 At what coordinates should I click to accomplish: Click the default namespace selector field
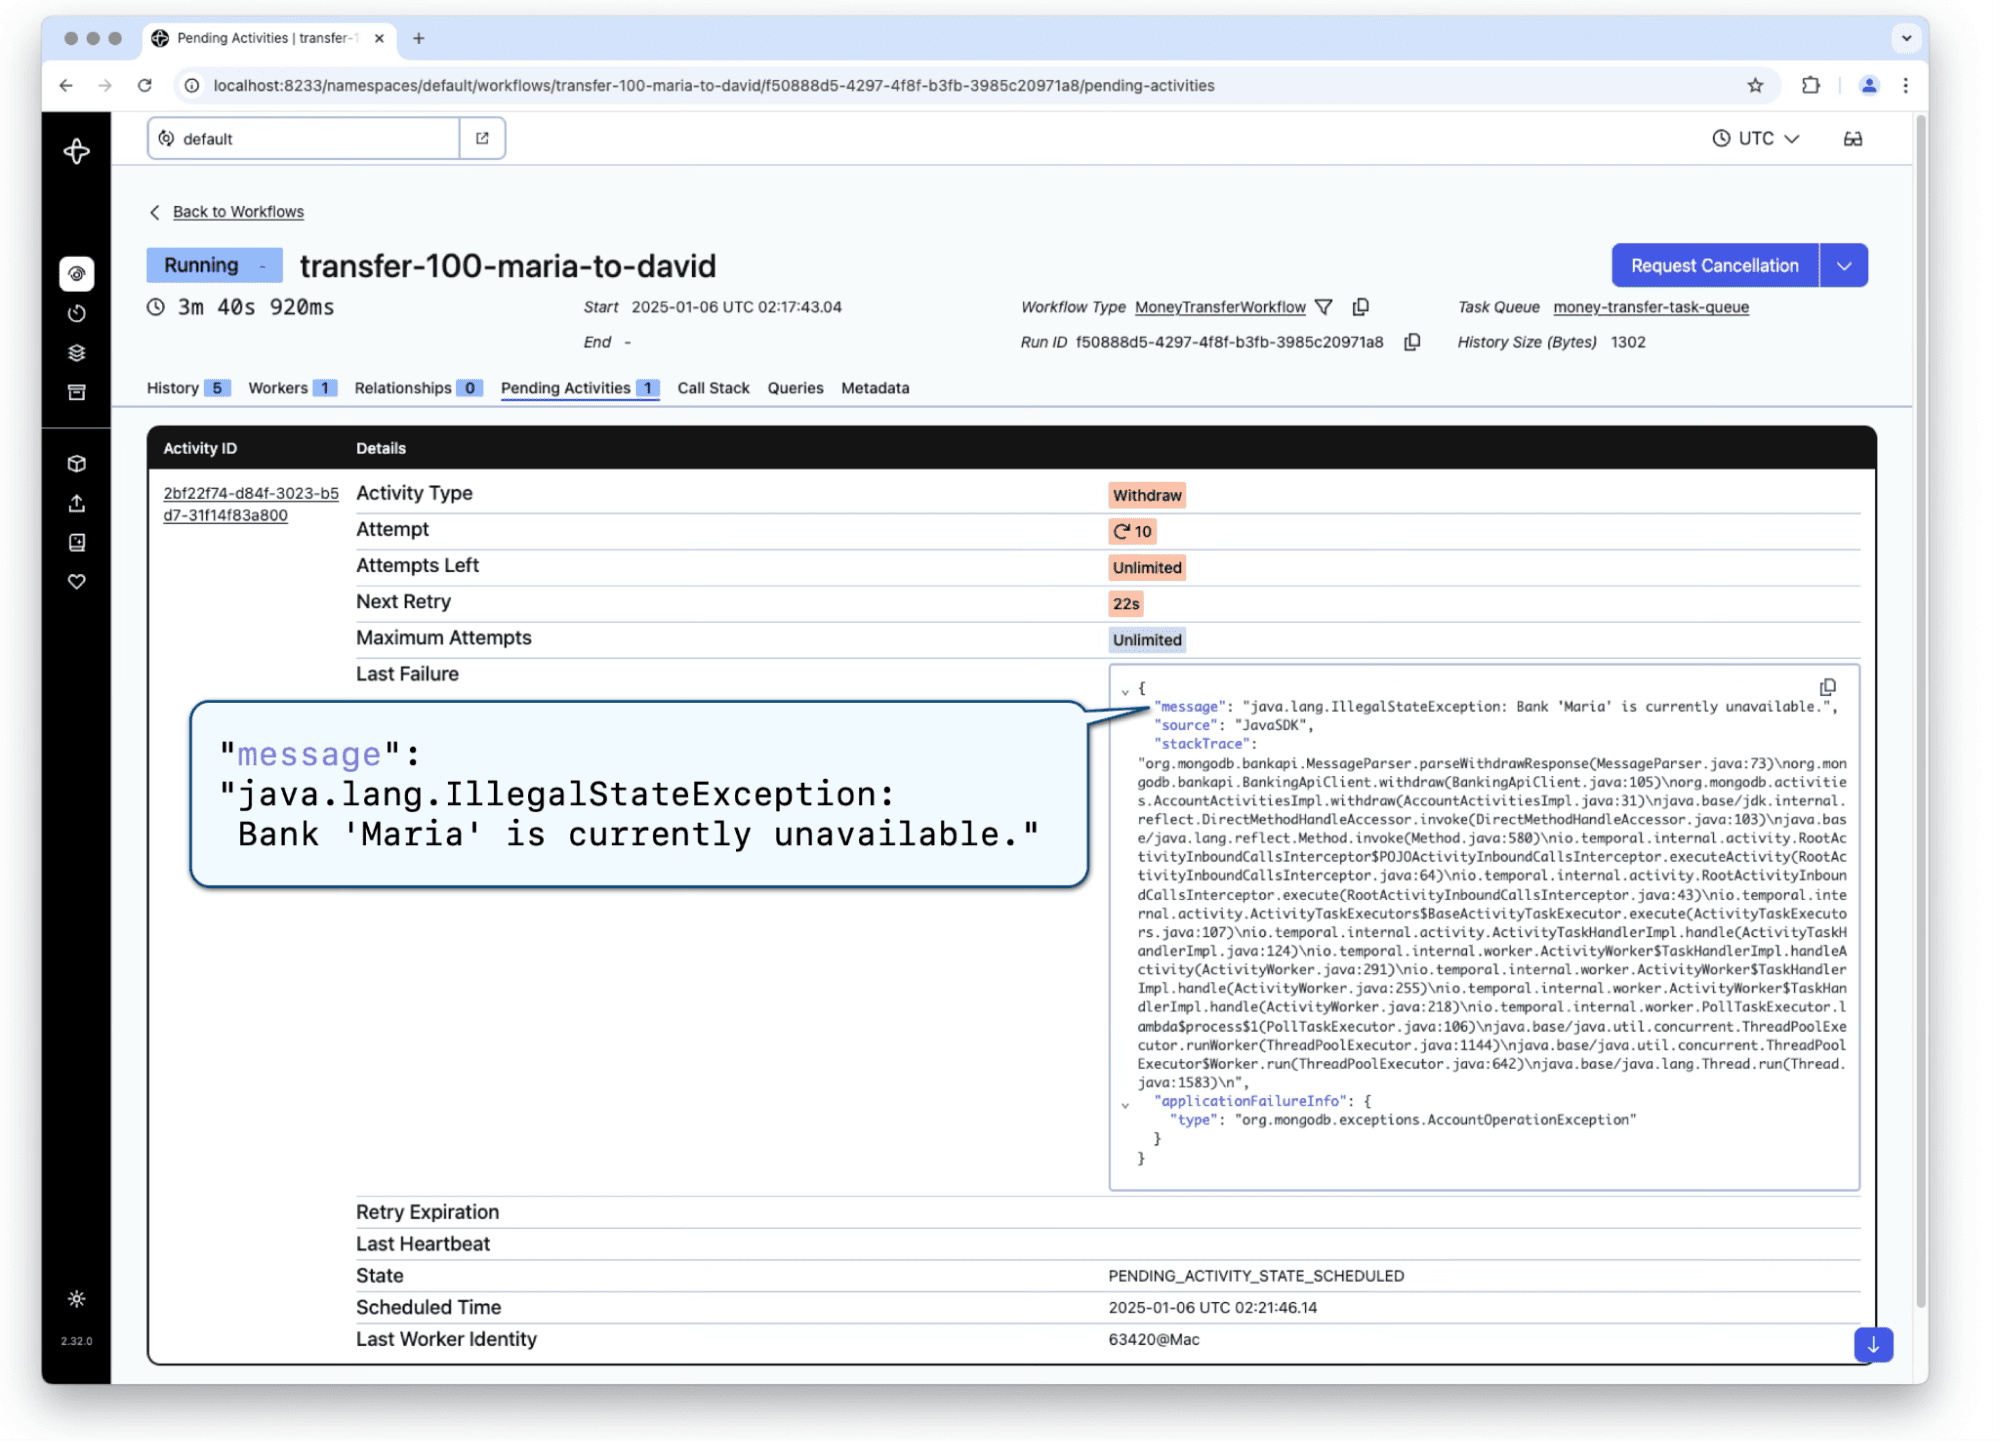[304, 139]
